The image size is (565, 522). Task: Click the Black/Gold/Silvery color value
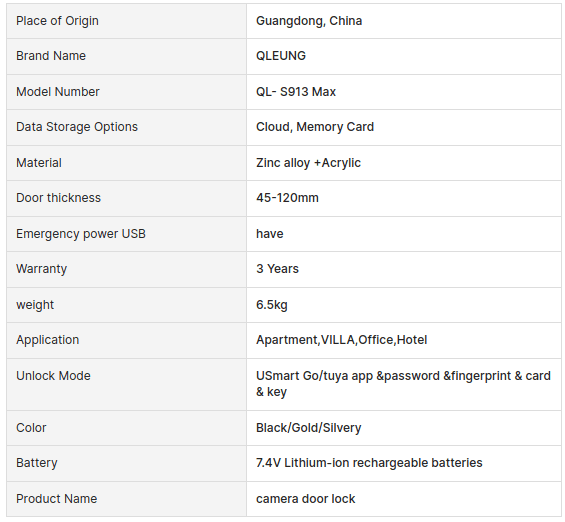tap(308, 428)
